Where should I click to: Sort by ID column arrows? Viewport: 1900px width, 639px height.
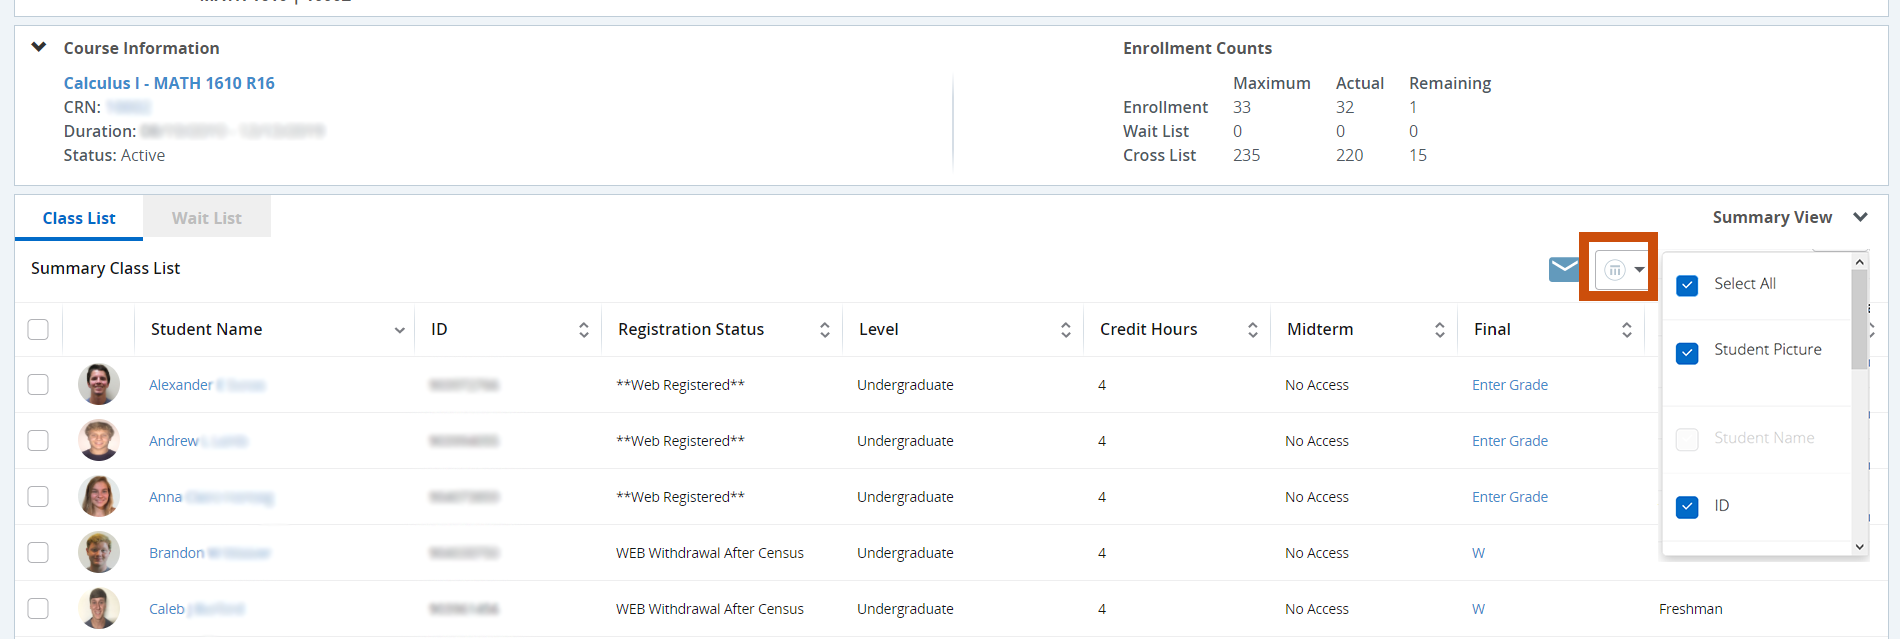(583, 330)
